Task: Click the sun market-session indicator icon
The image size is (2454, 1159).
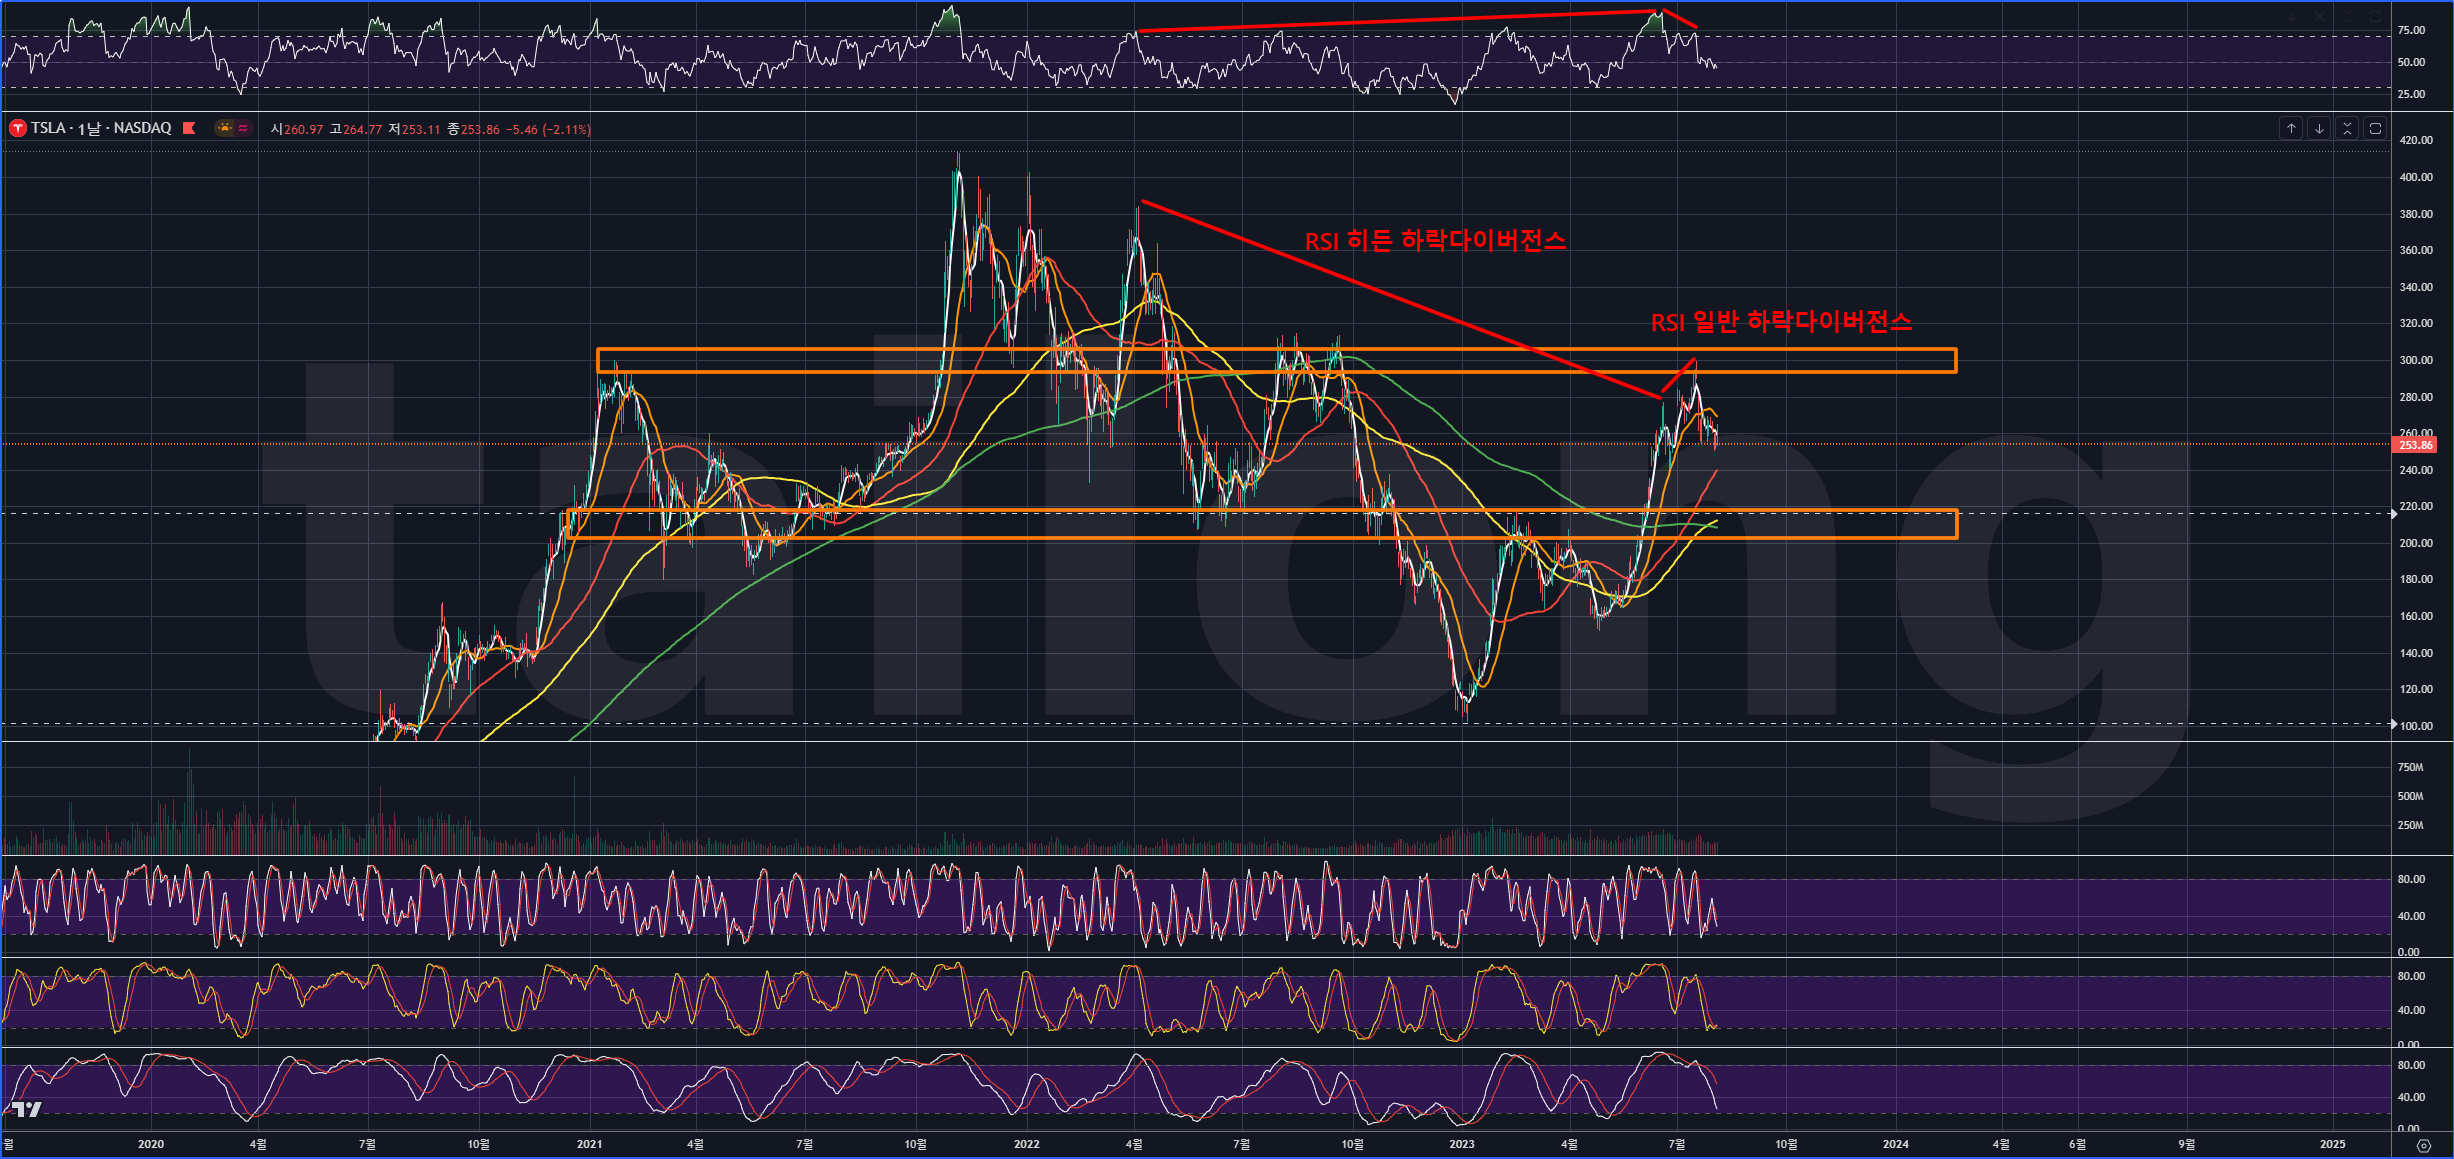Action: point(225,128)
